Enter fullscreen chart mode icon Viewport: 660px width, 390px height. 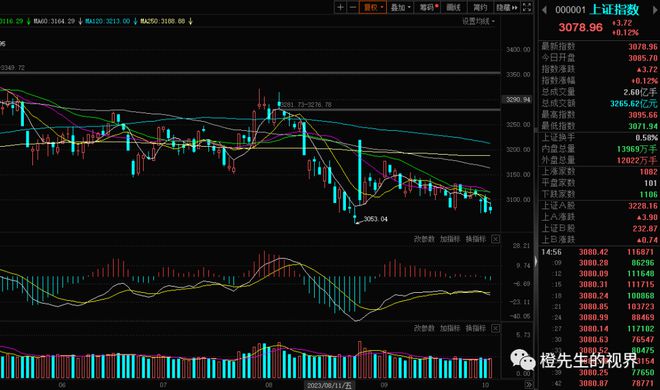(x=527, y=7)
